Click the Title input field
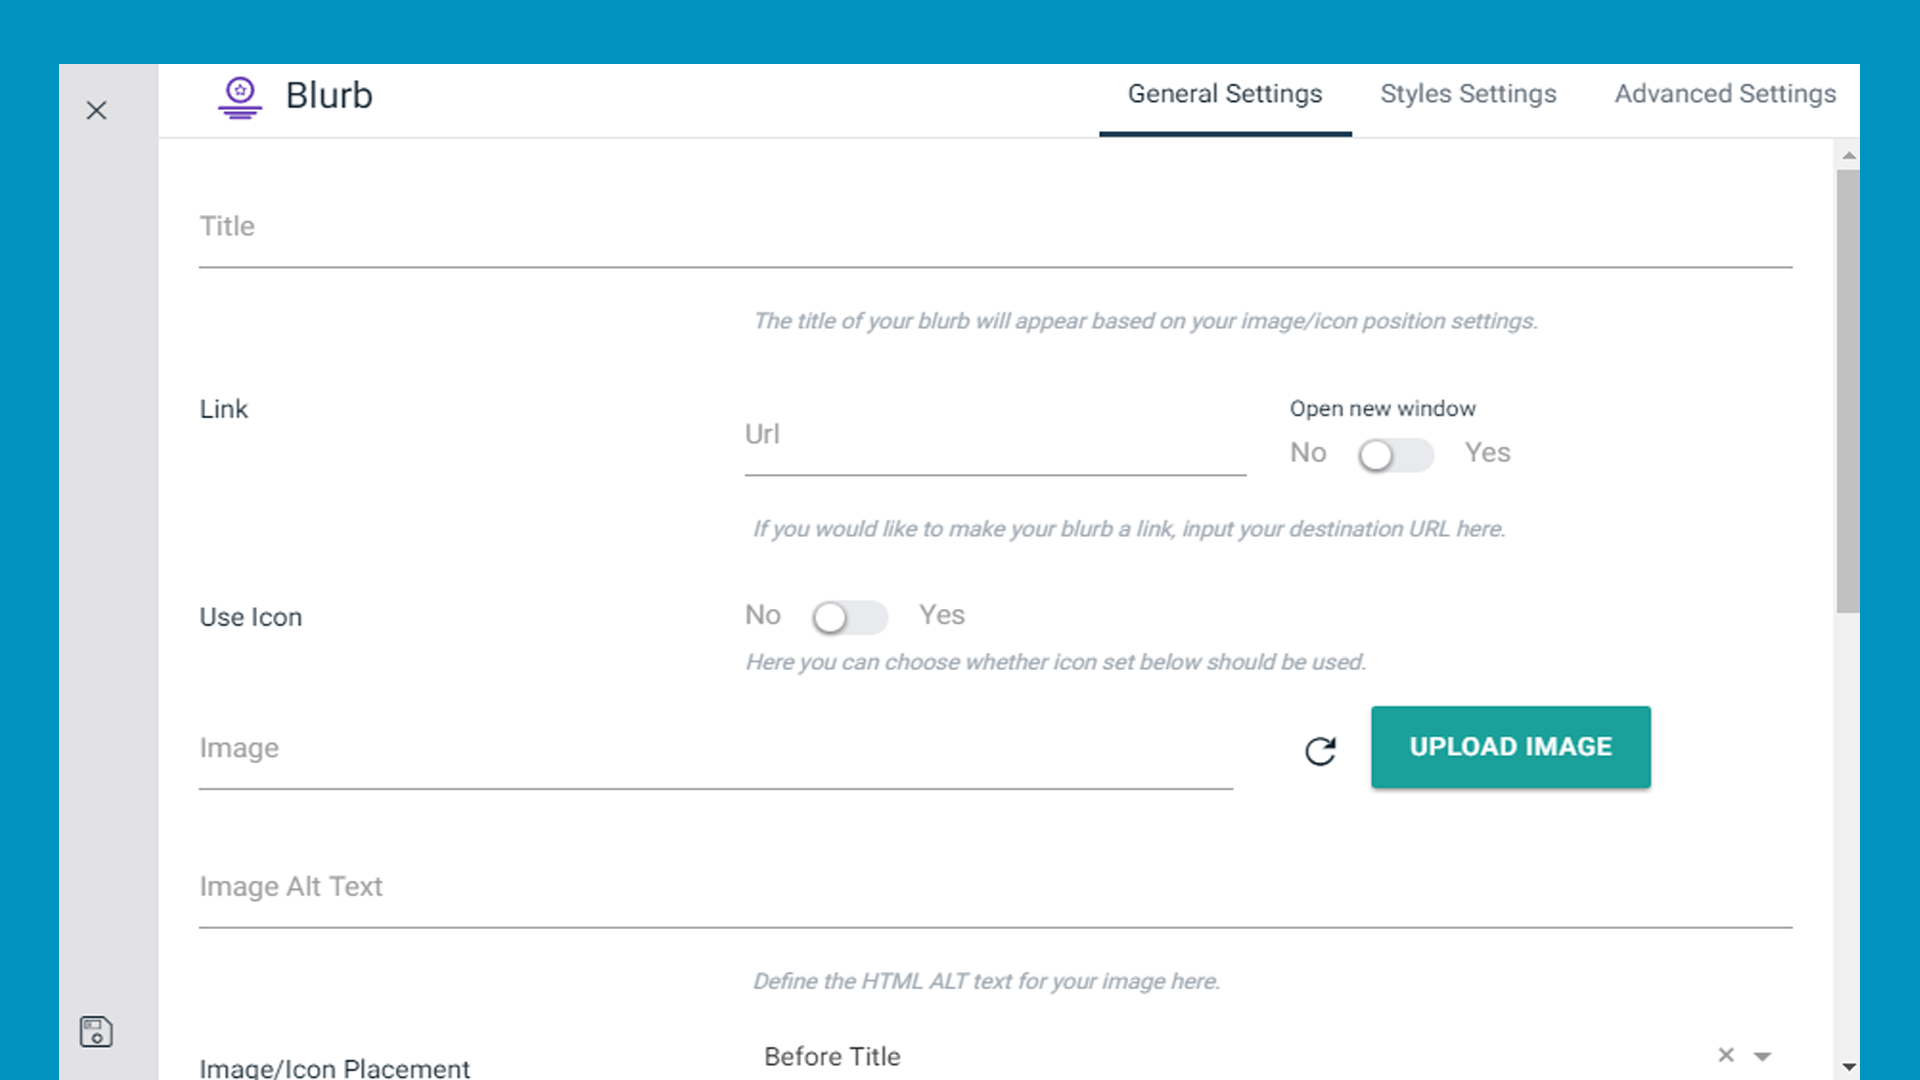This screenshot has width=1920, height=1080. tap(995, 228)
